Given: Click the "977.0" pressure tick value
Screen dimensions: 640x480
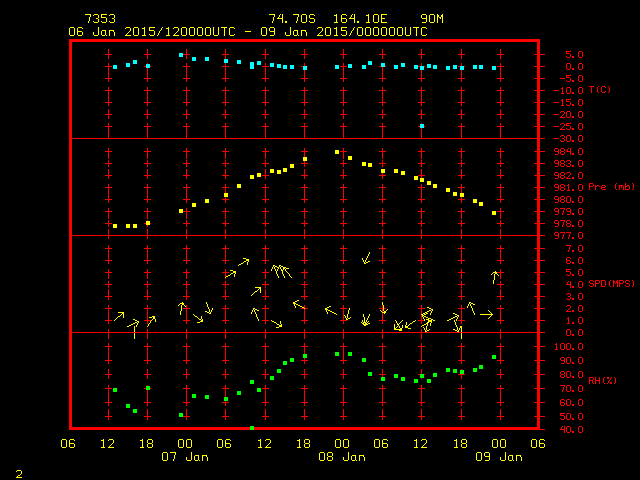Looking at the screenshot, I should point(568,236).
